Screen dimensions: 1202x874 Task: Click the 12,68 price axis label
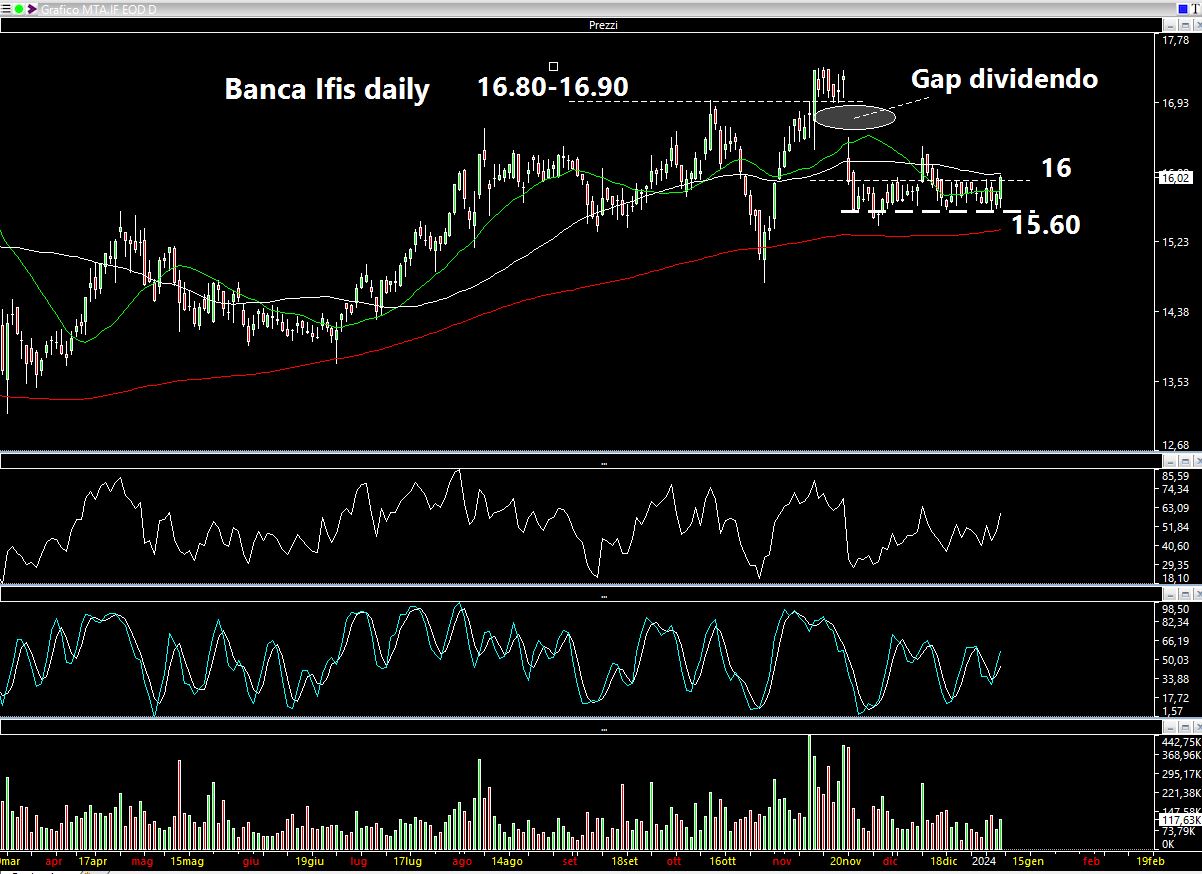click(1176, 445)
